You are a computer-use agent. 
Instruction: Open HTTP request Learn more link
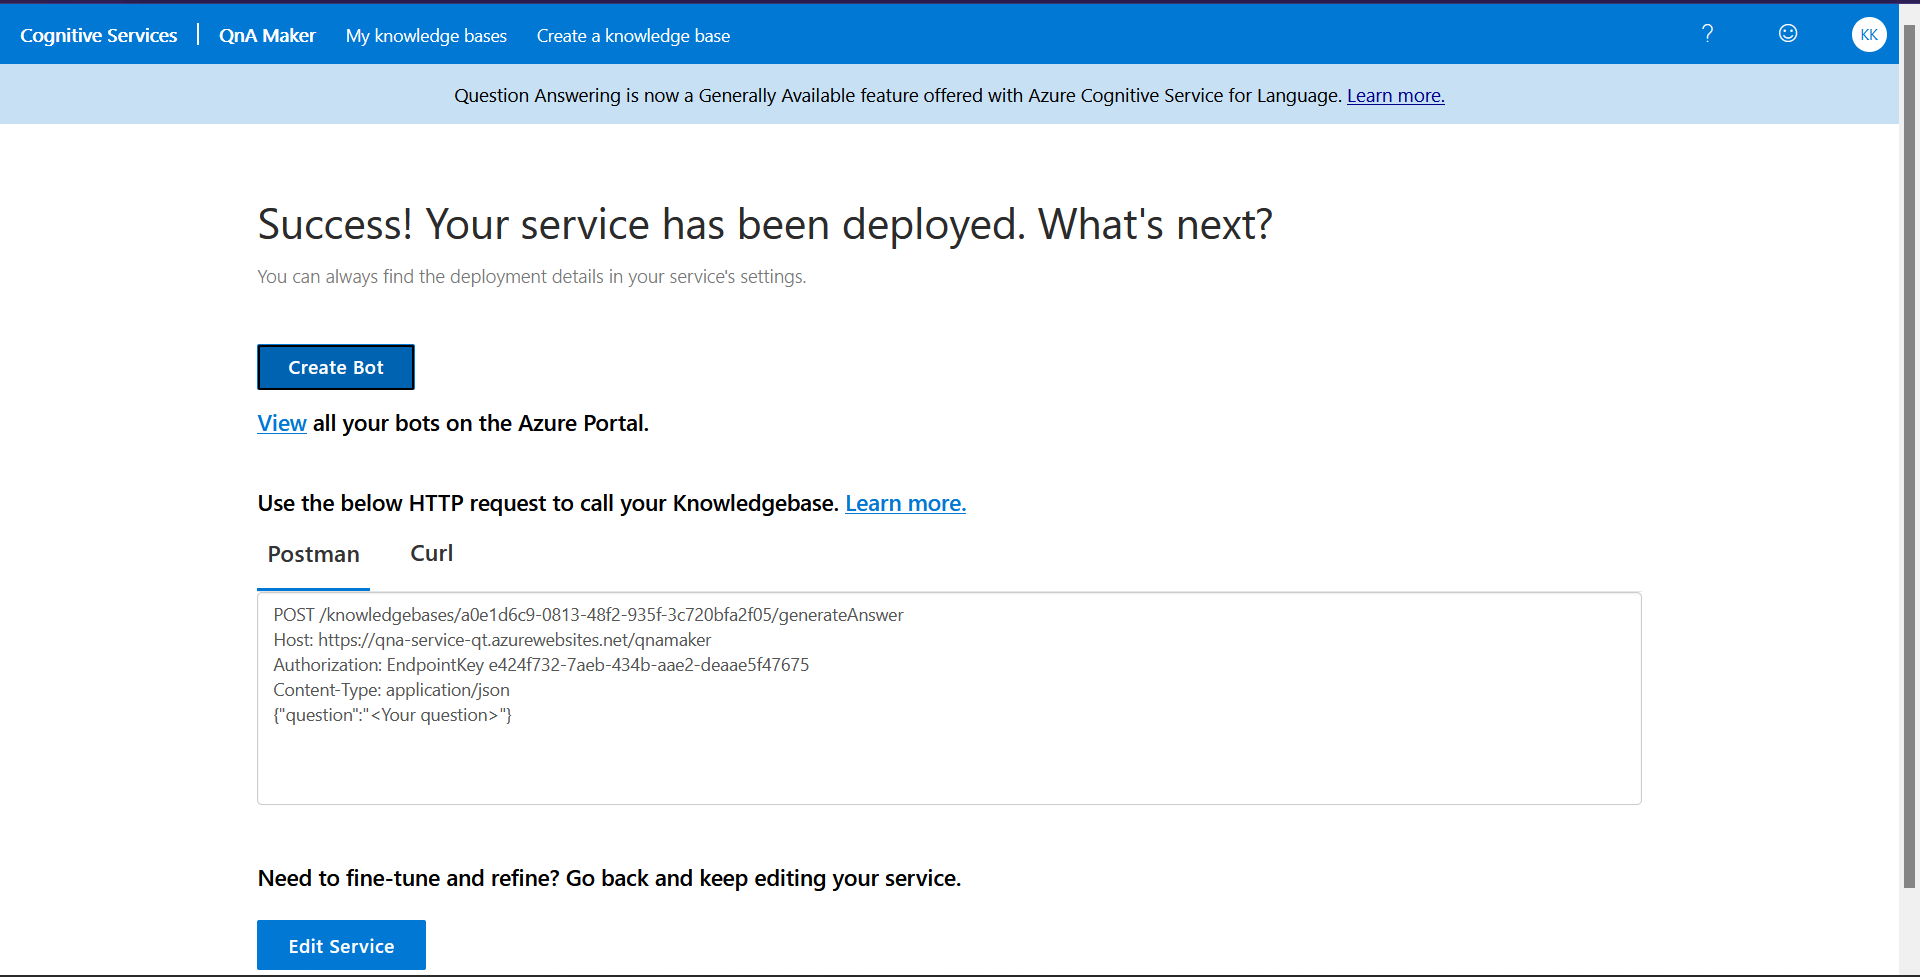coord(905,504)
